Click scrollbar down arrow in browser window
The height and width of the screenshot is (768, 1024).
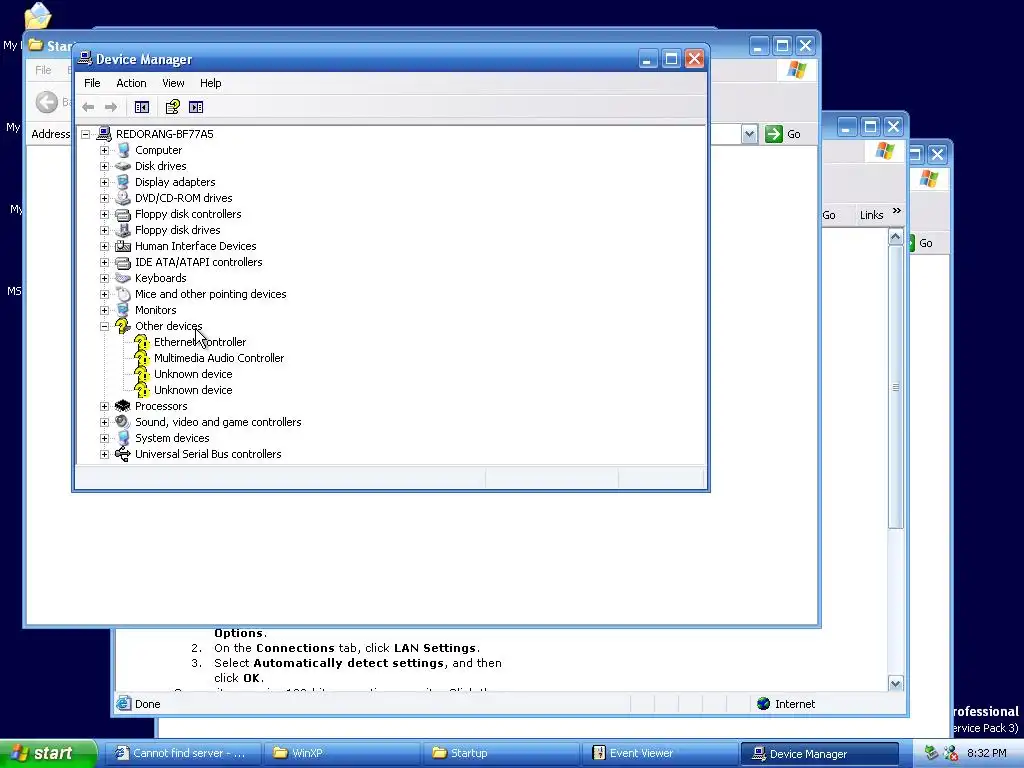[895, 683]
